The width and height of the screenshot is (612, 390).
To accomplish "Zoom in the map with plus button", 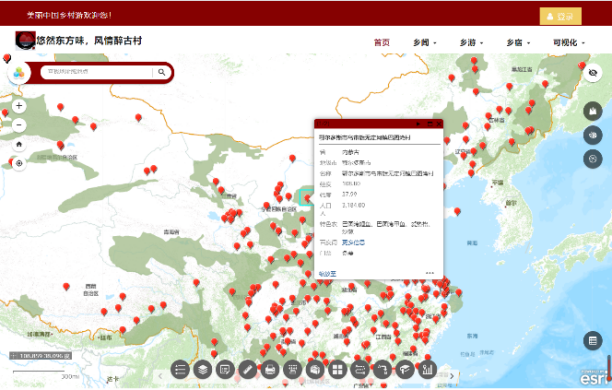I will click(x=19, y=106).
